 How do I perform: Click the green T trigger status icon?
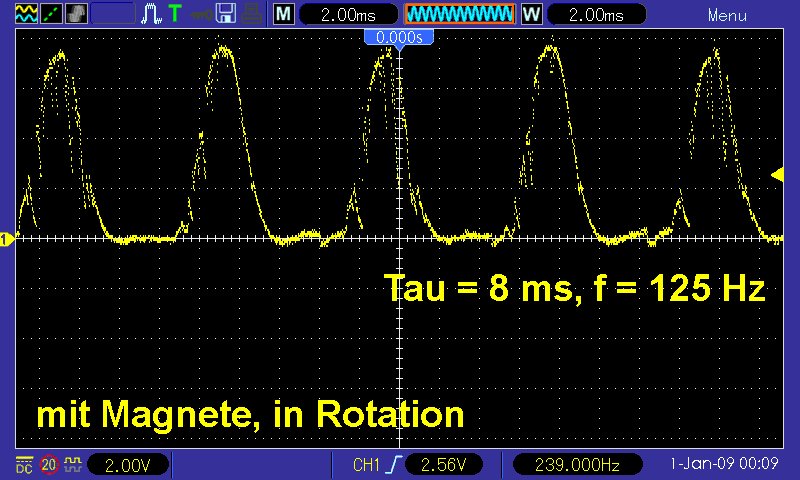pyautogui.click(x=175, y=14)
